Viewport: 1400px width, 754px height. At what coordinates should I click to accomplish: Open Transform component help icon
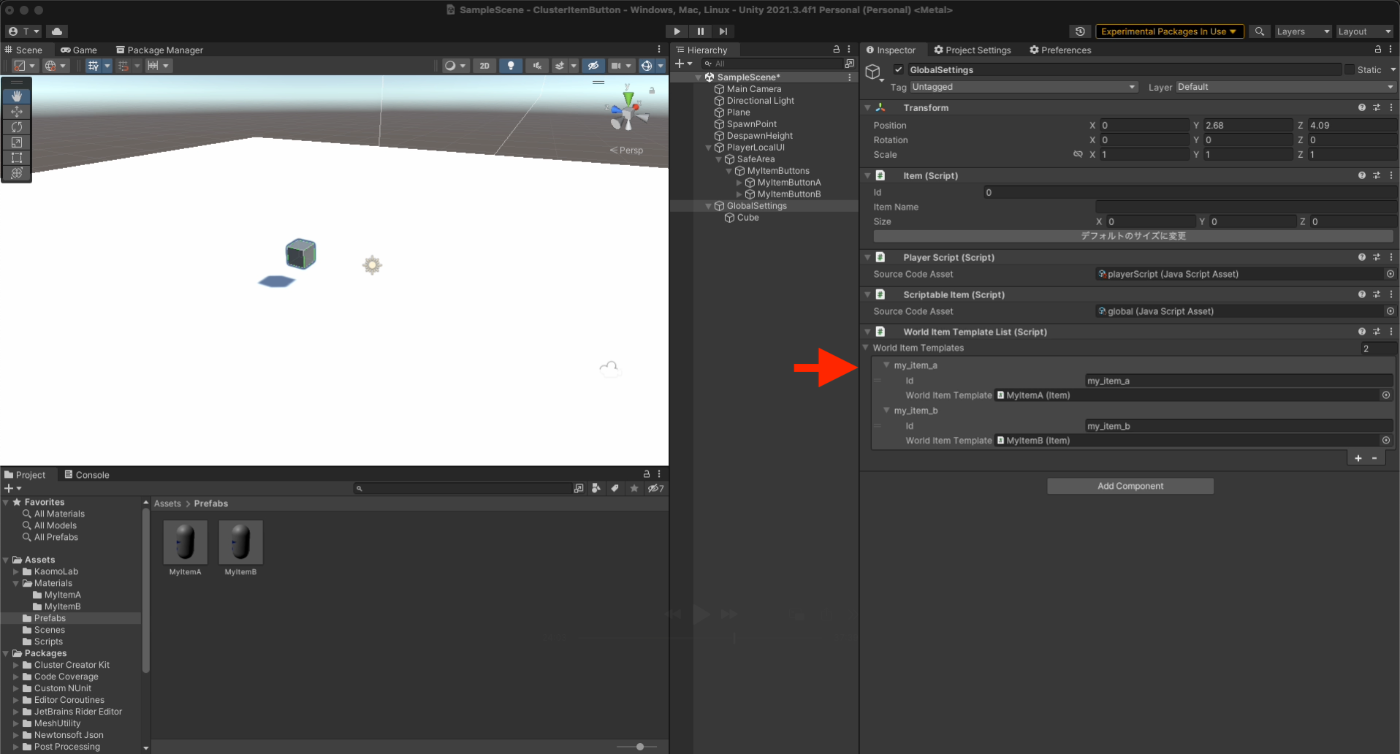1362,108
